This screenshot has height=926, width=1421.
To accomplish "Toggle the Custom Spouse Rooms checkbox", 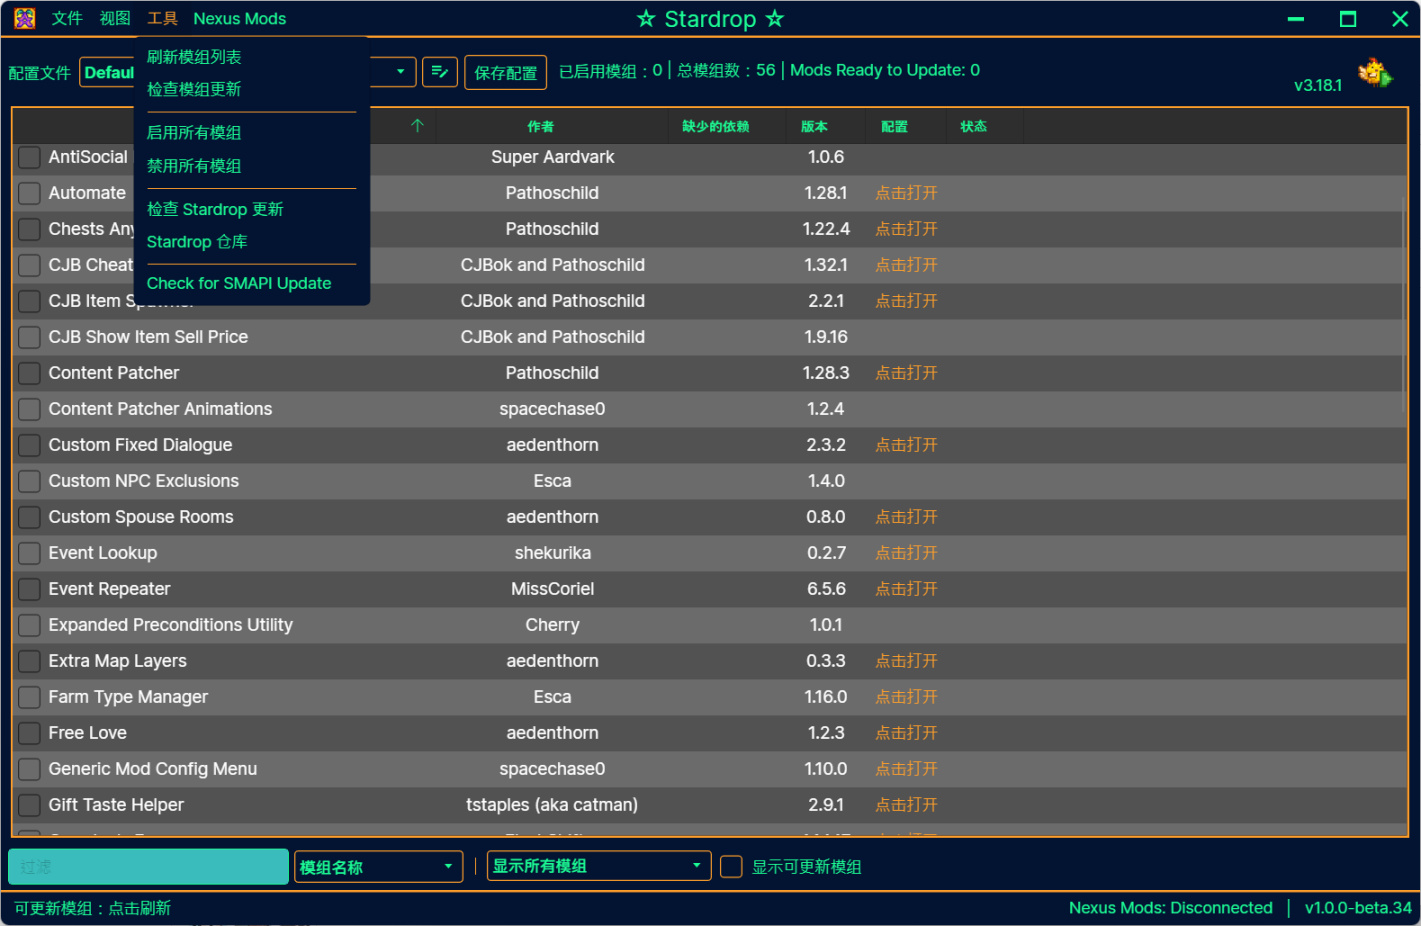I will pyautogui.click(x=30, y=517).
